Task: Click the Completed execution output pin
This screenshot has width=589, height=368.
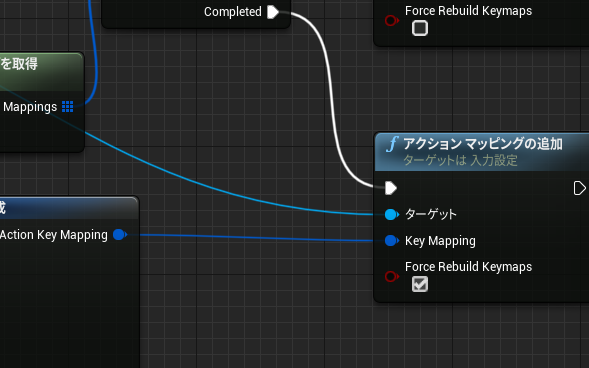Action: (273, 12)
